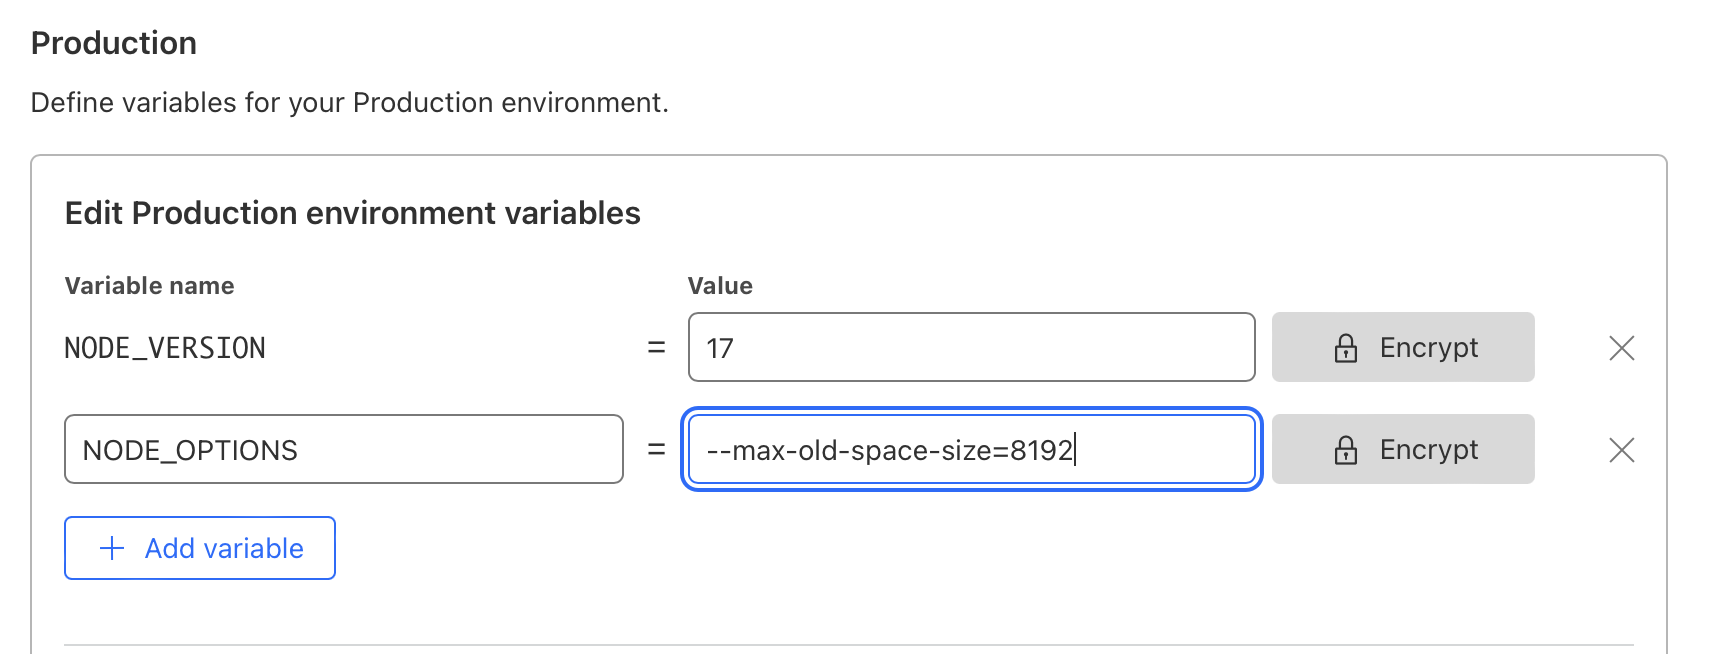This screenshot has width=1736, height=654.
Task: Click the Define variables description text
Action: coord(349,103)
